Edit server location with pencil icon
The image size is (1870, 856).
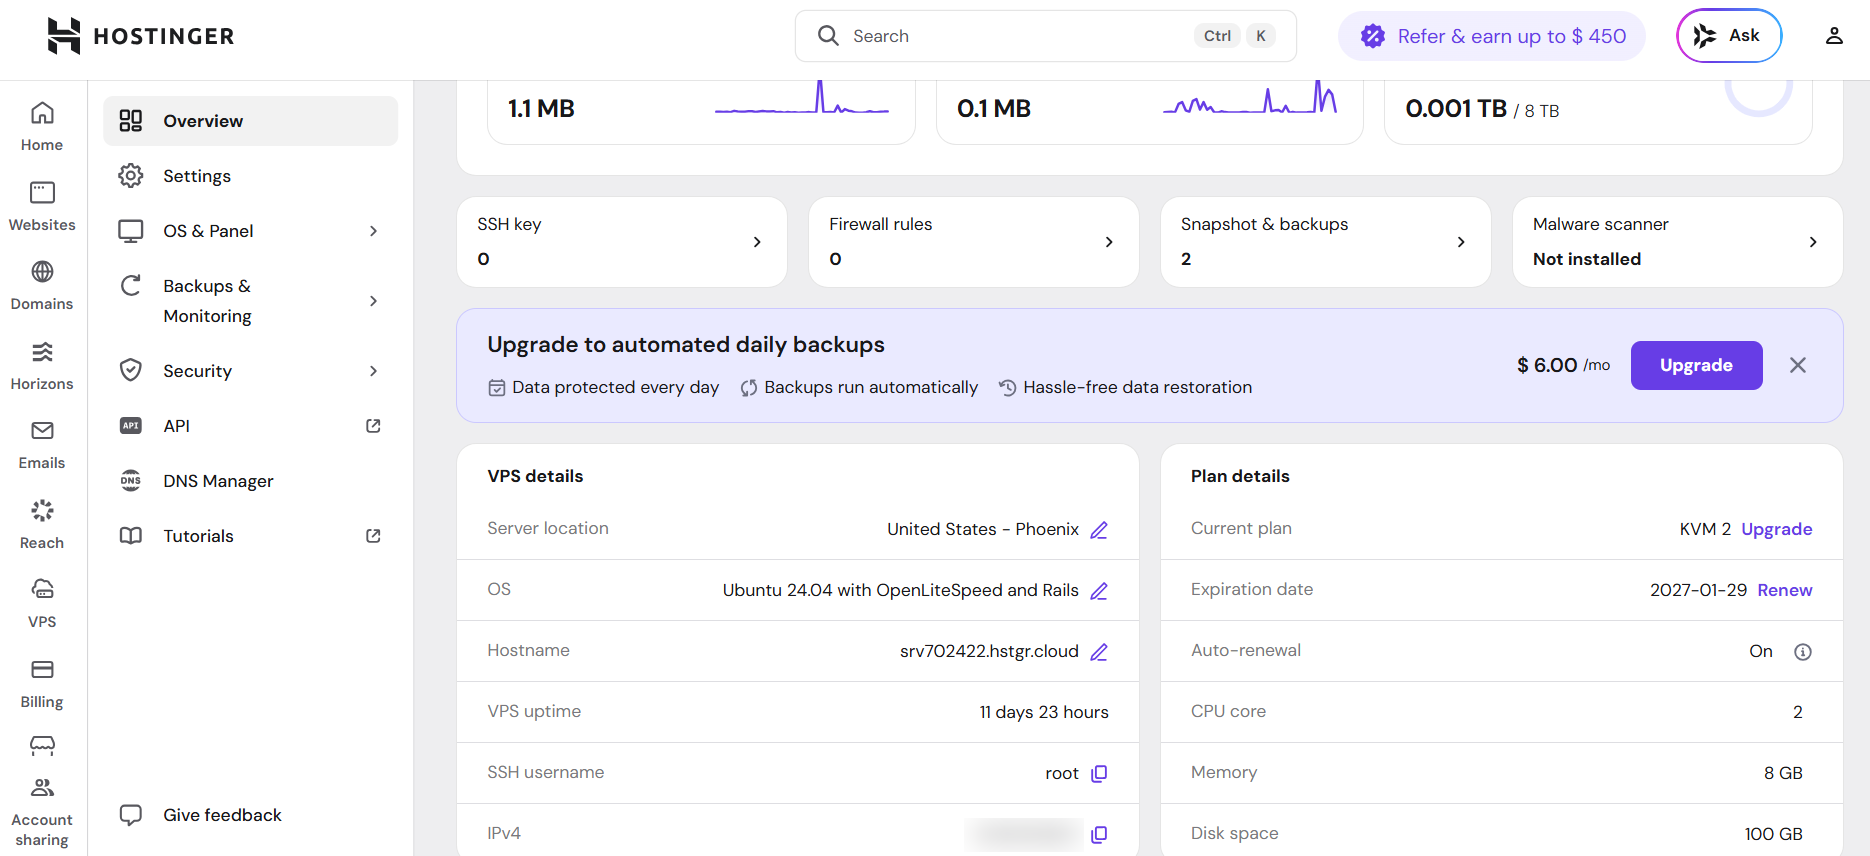[x=1099, y=530]
